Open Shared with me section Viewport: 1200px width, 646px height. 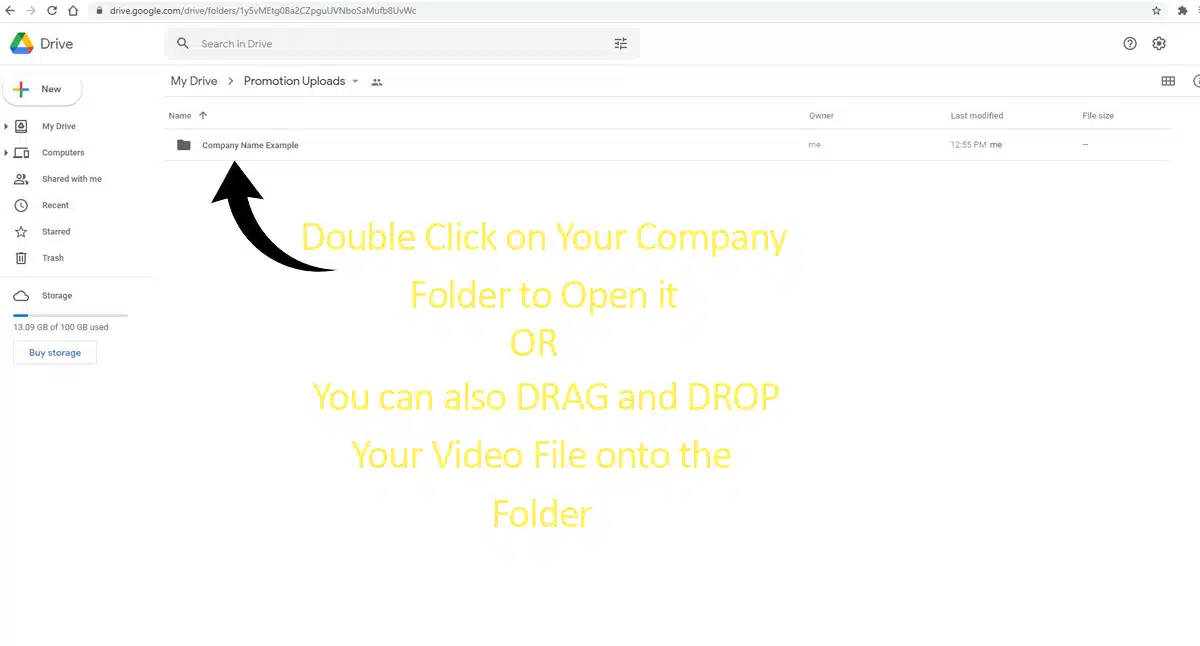[x=71, y=179]
